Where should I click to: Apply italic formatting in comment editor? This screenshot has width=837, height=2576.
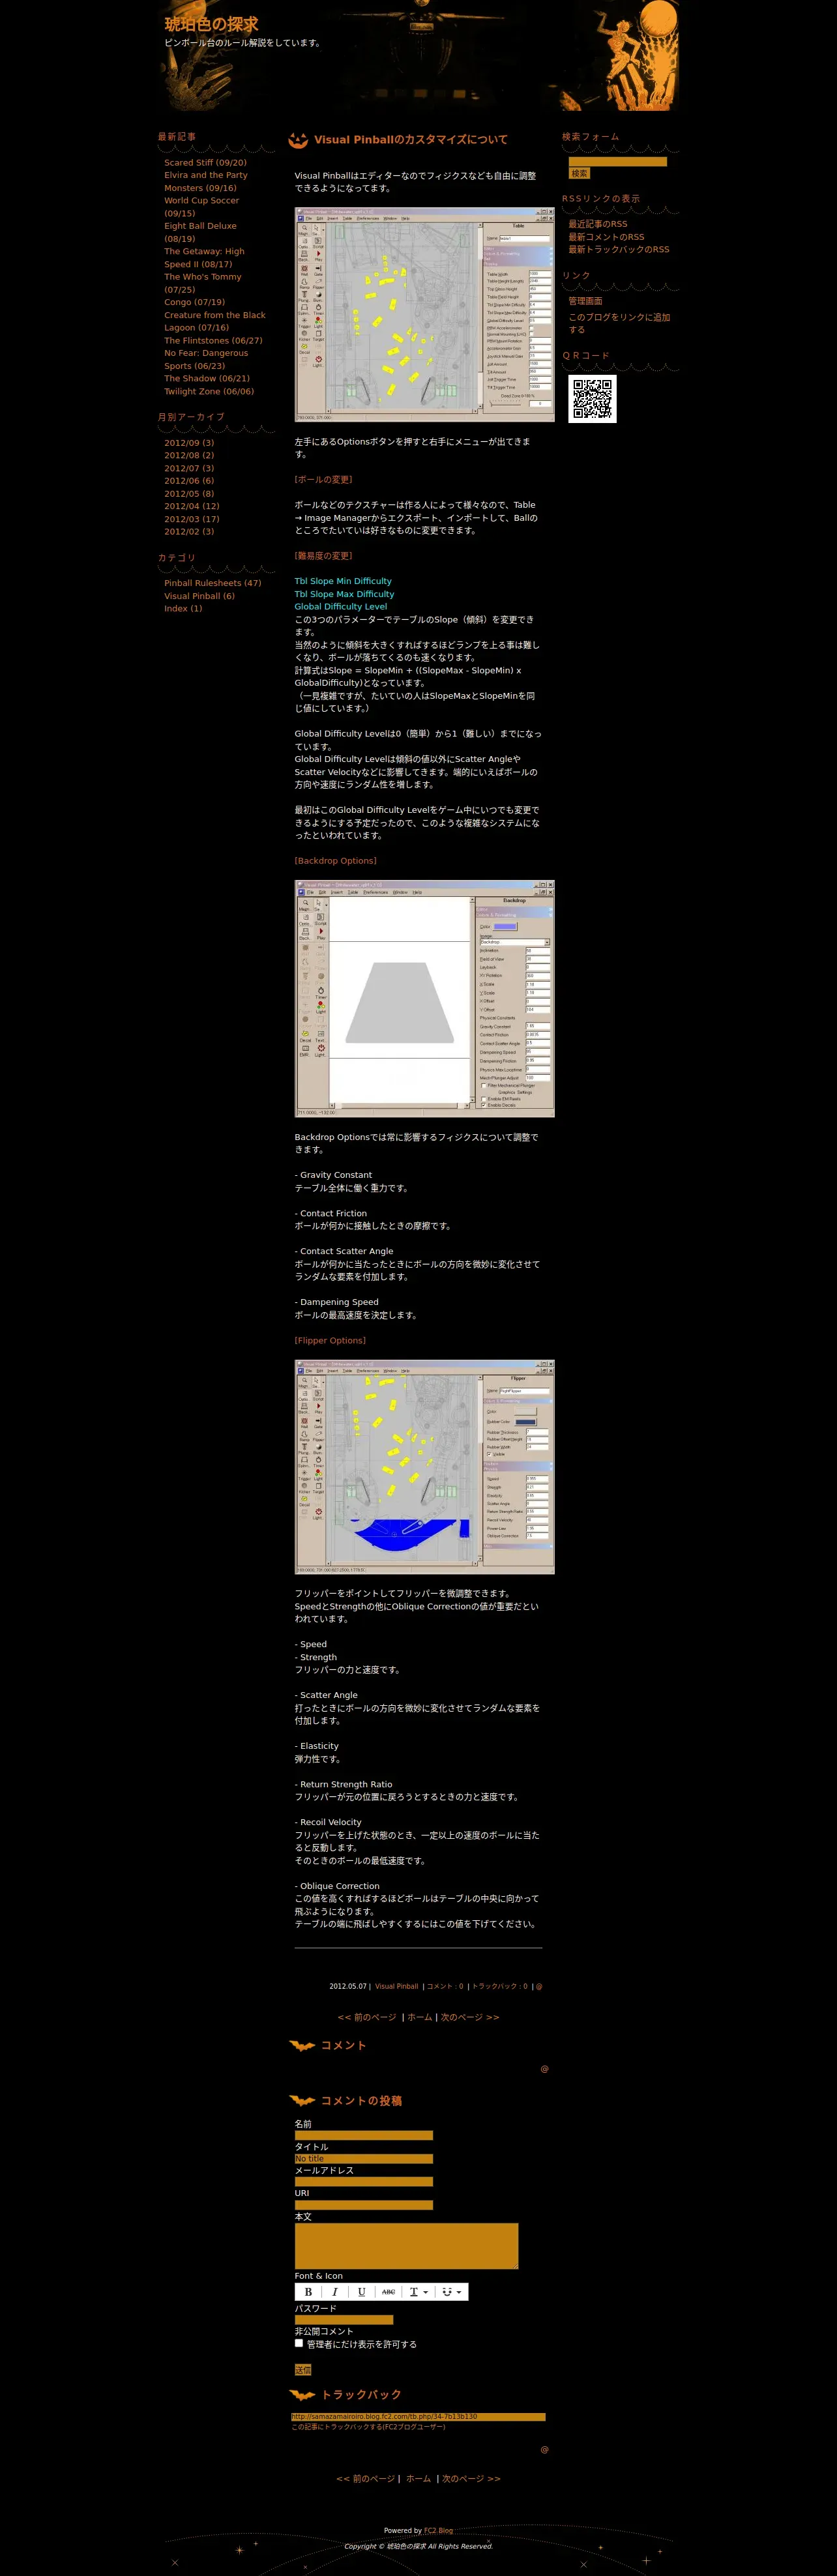coord(335,2291)
